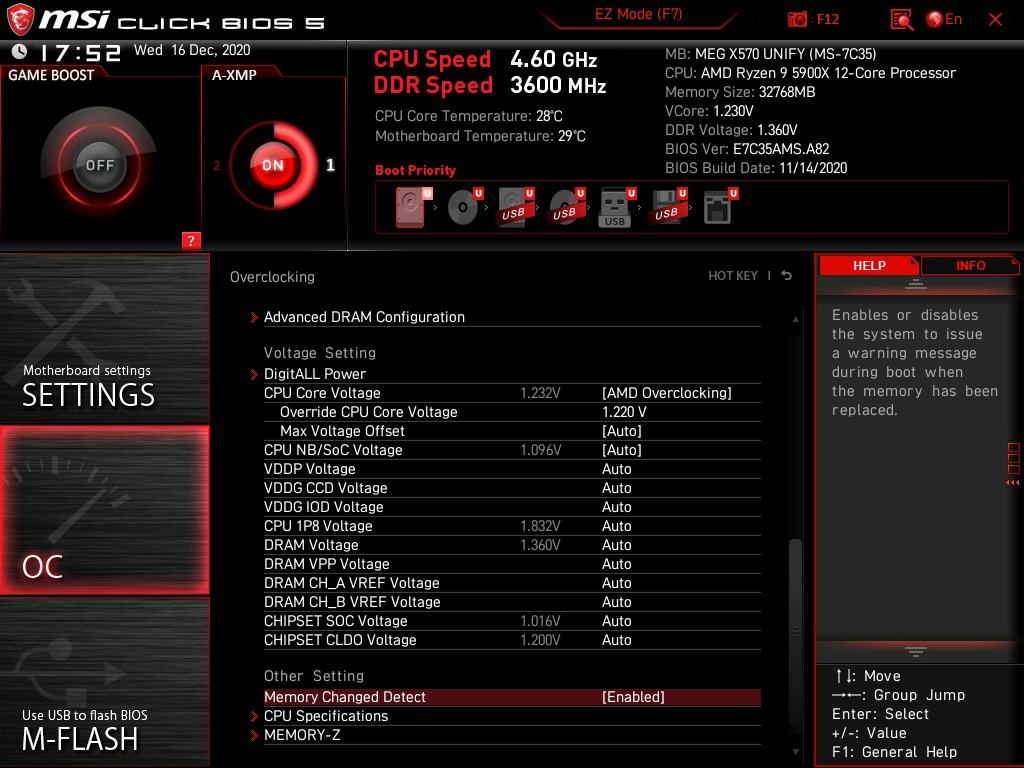Click the Boot Priority label
This screenshot has width=1024, height=768.
coord(415,170)
